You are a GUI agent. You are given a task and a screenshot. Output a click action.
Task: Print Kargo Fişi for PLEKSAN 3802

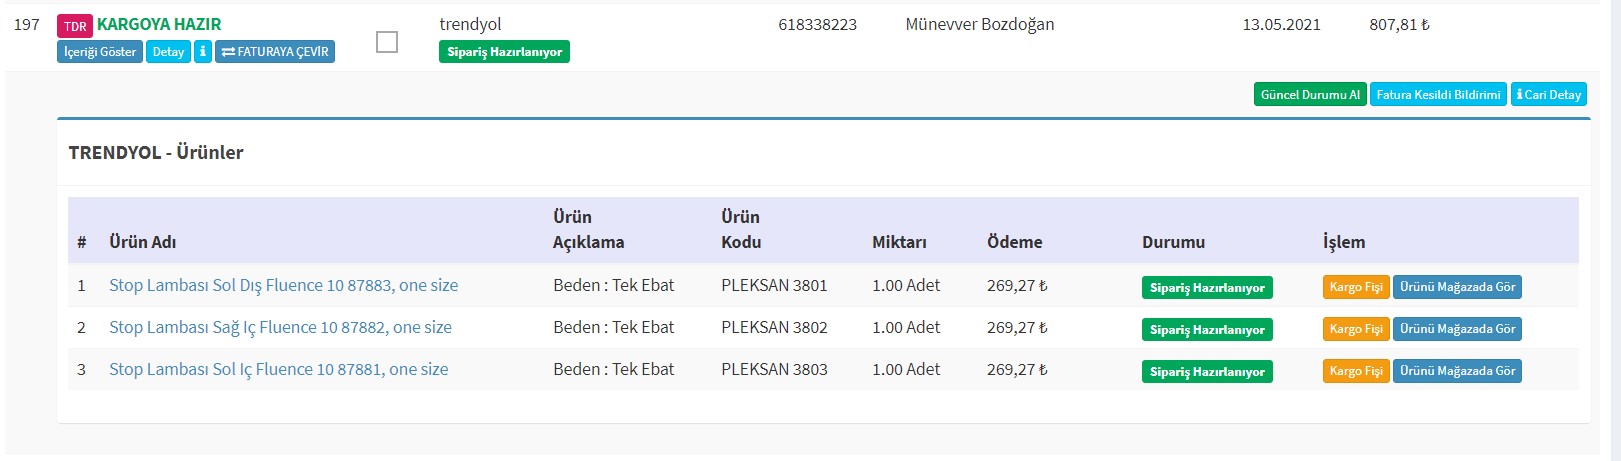pos(1356,329)
